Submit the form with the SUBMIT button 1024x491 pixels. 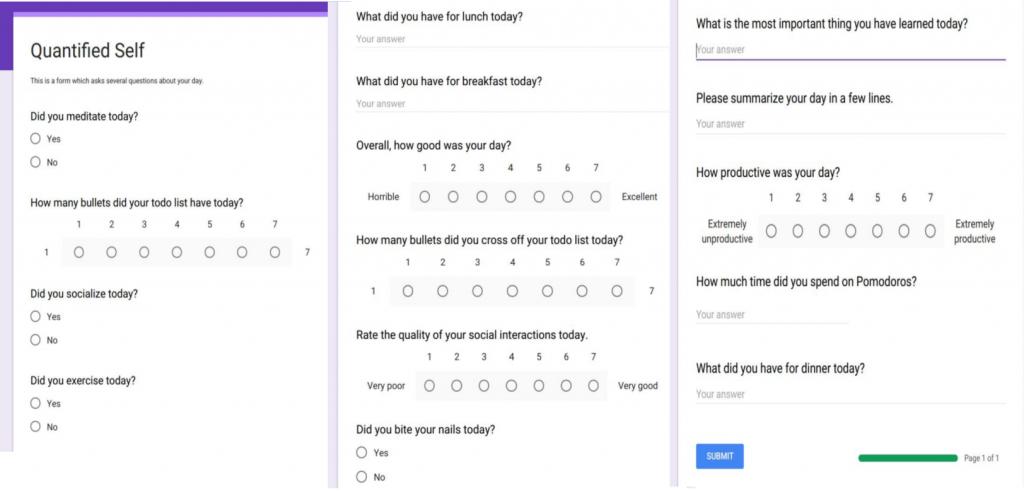(x=720, y=456)
